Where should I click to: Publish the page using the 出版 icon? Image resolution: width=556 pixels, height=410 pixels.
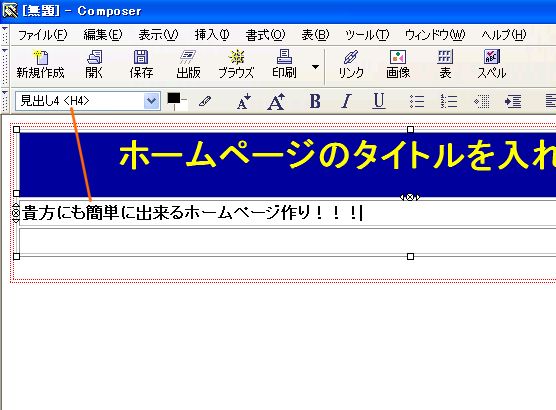[x=188, y=65]
